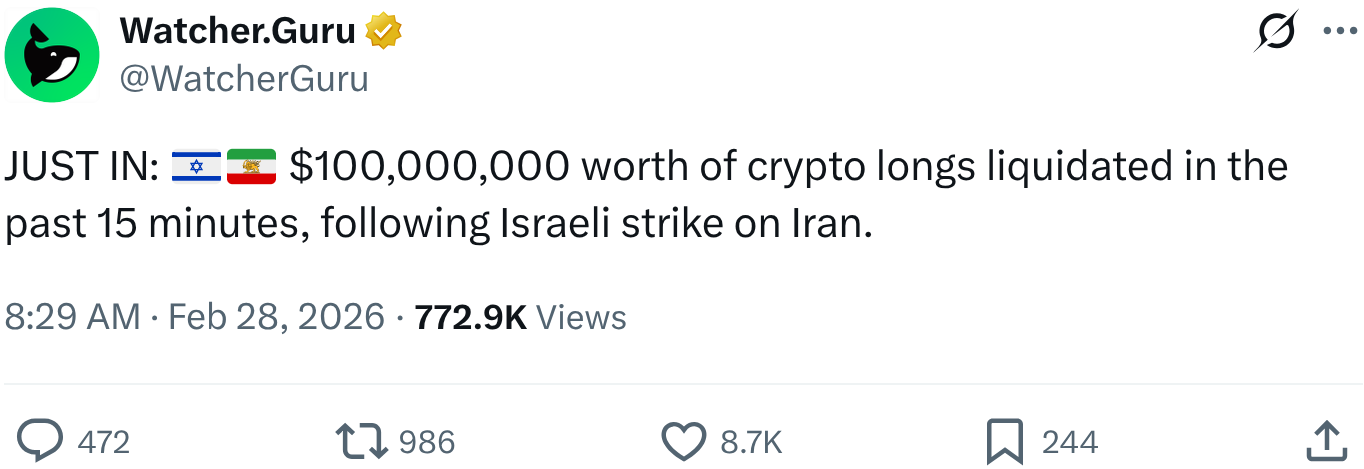
Task: Click the 772.9K Views count
Action: tap(520, 317)
